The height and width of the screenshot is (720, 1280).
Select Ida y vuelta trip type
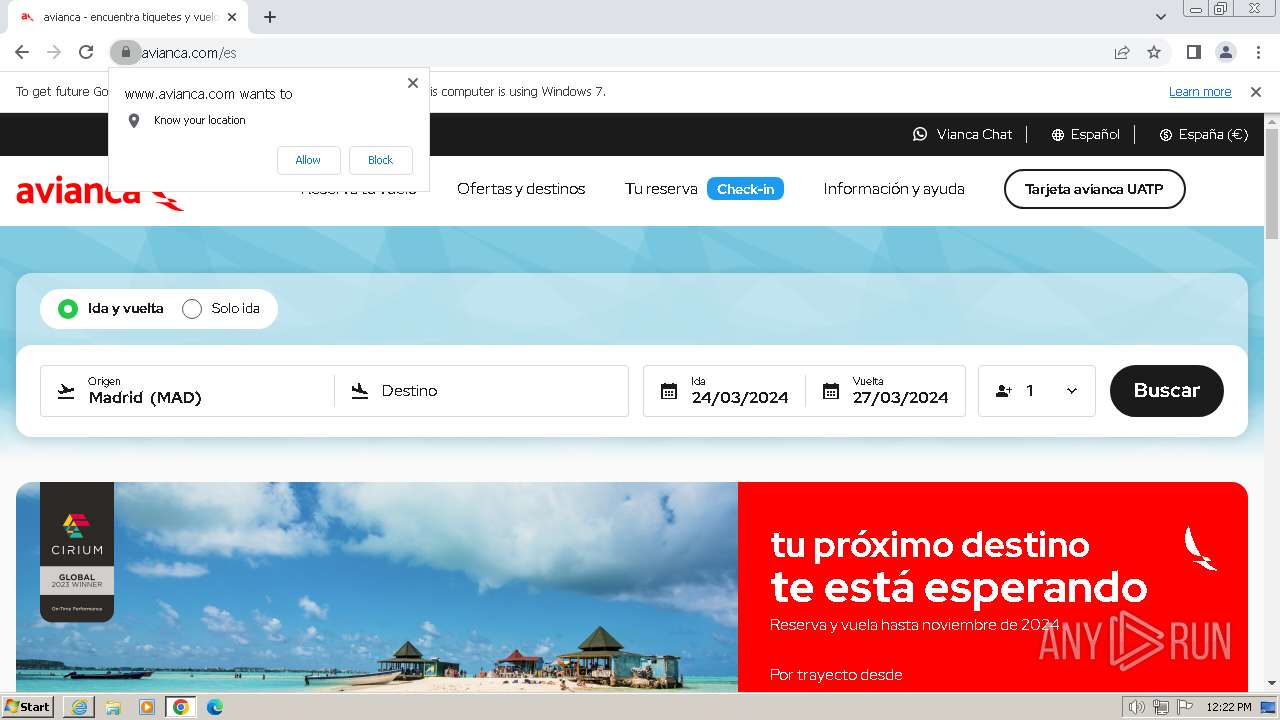coord(110,309)
